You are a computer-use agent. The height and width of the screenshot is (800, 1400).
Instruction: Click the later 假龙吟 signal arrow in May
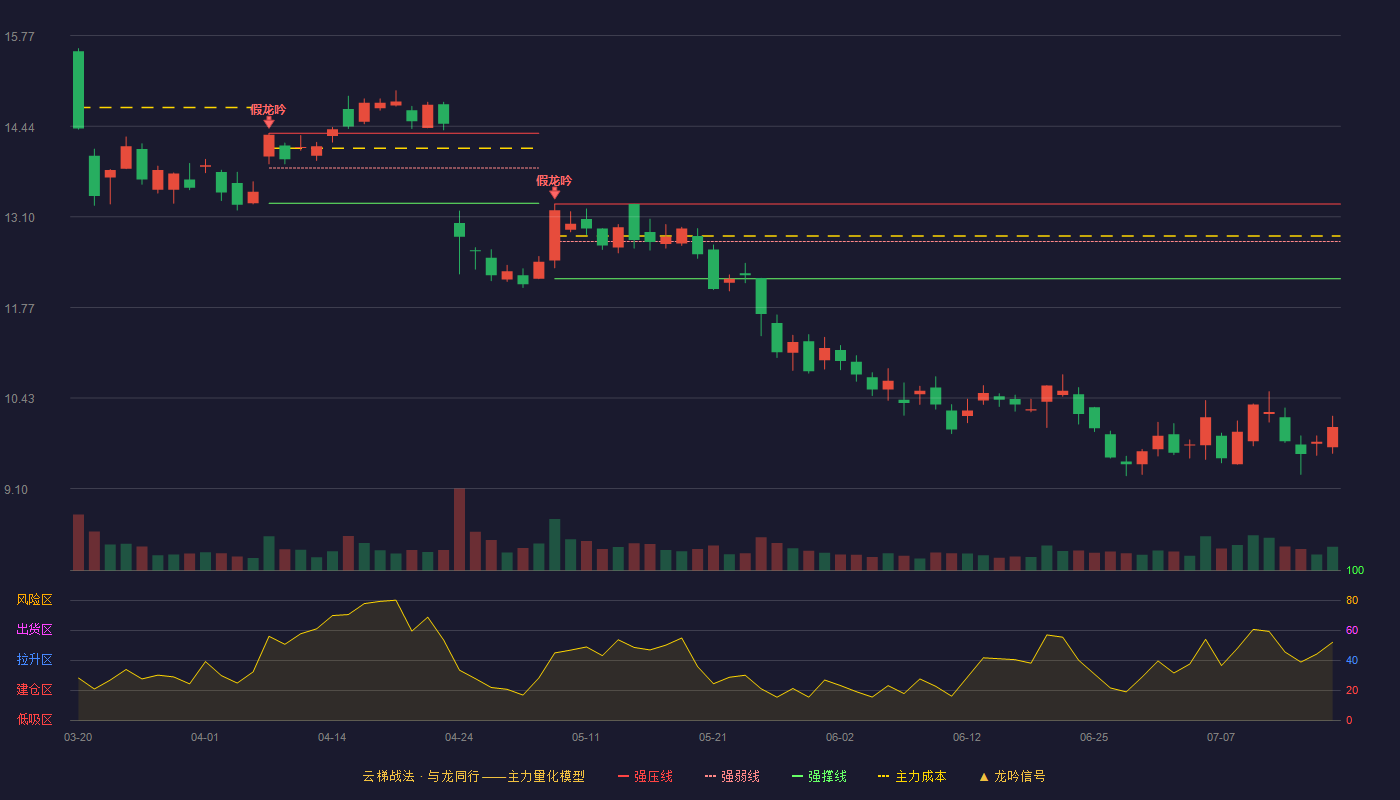tap(554, 193)
